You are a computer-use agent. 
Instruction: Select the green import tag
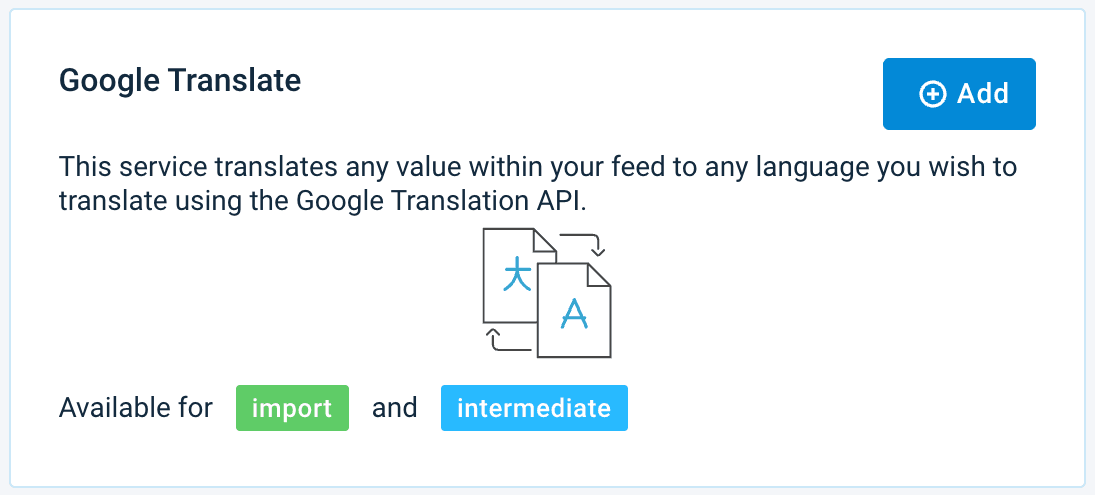coord(292,408)
